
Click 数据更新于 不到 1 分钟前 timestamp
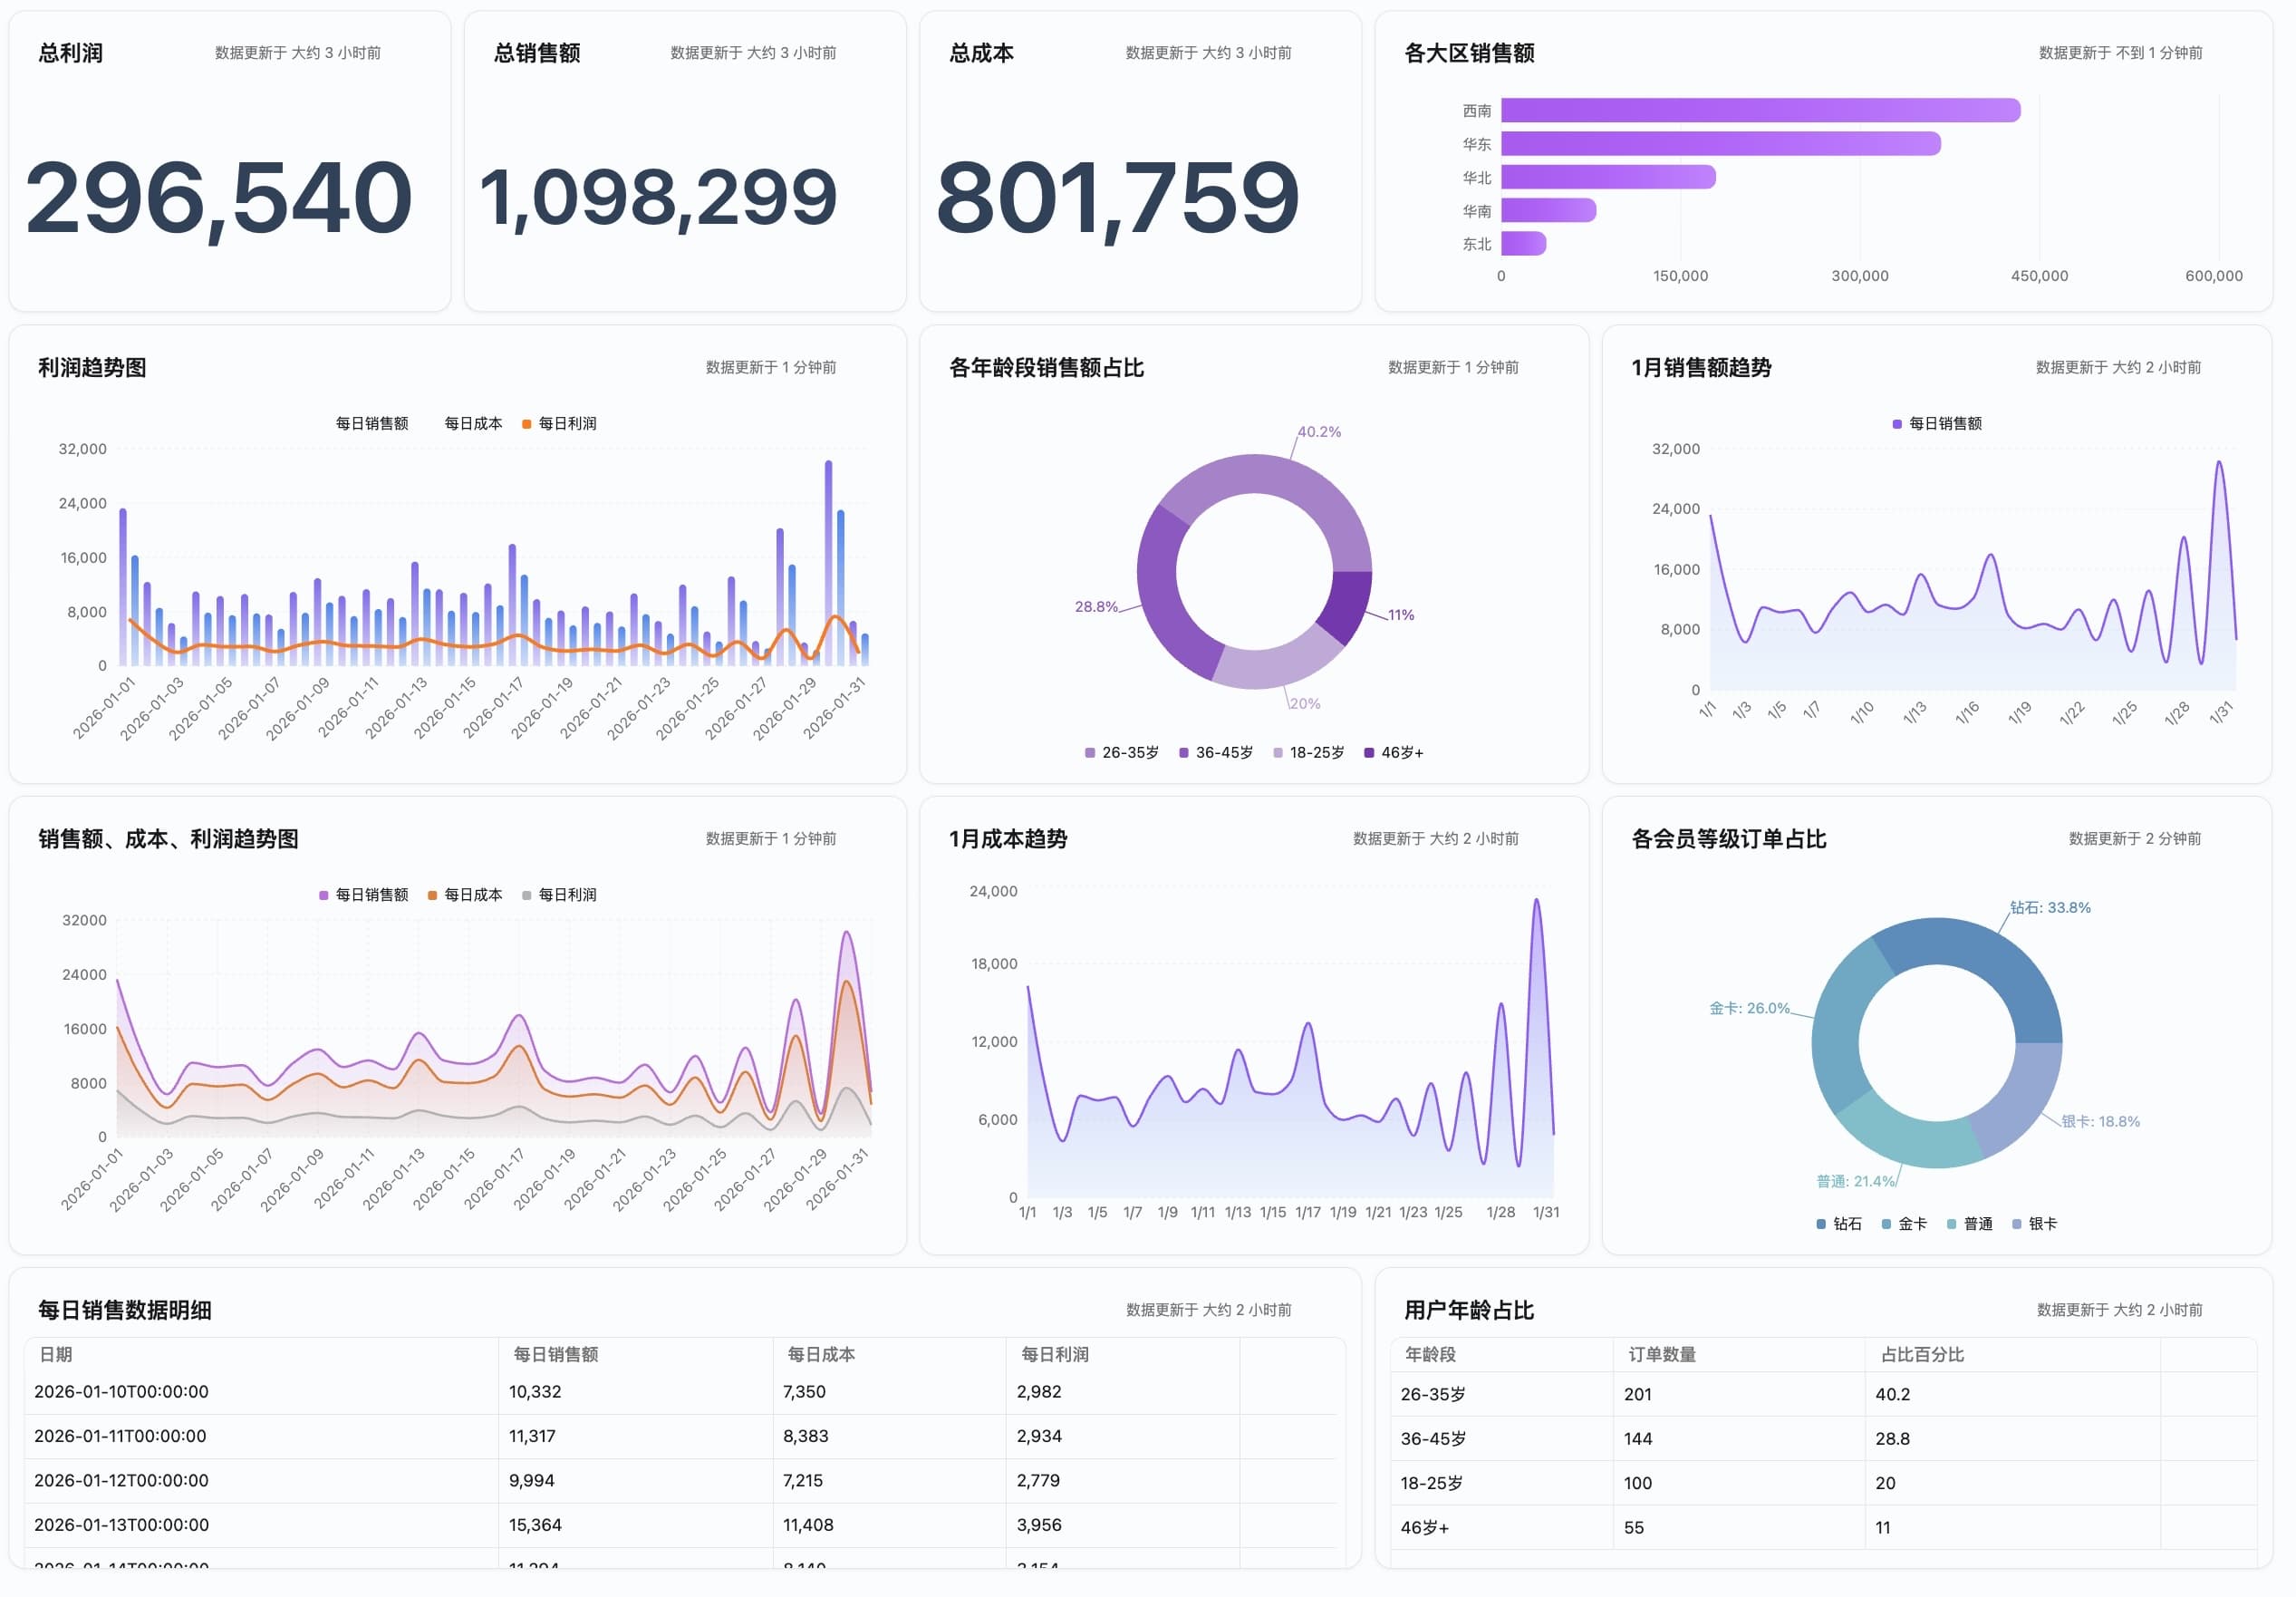click(2120, 53)
